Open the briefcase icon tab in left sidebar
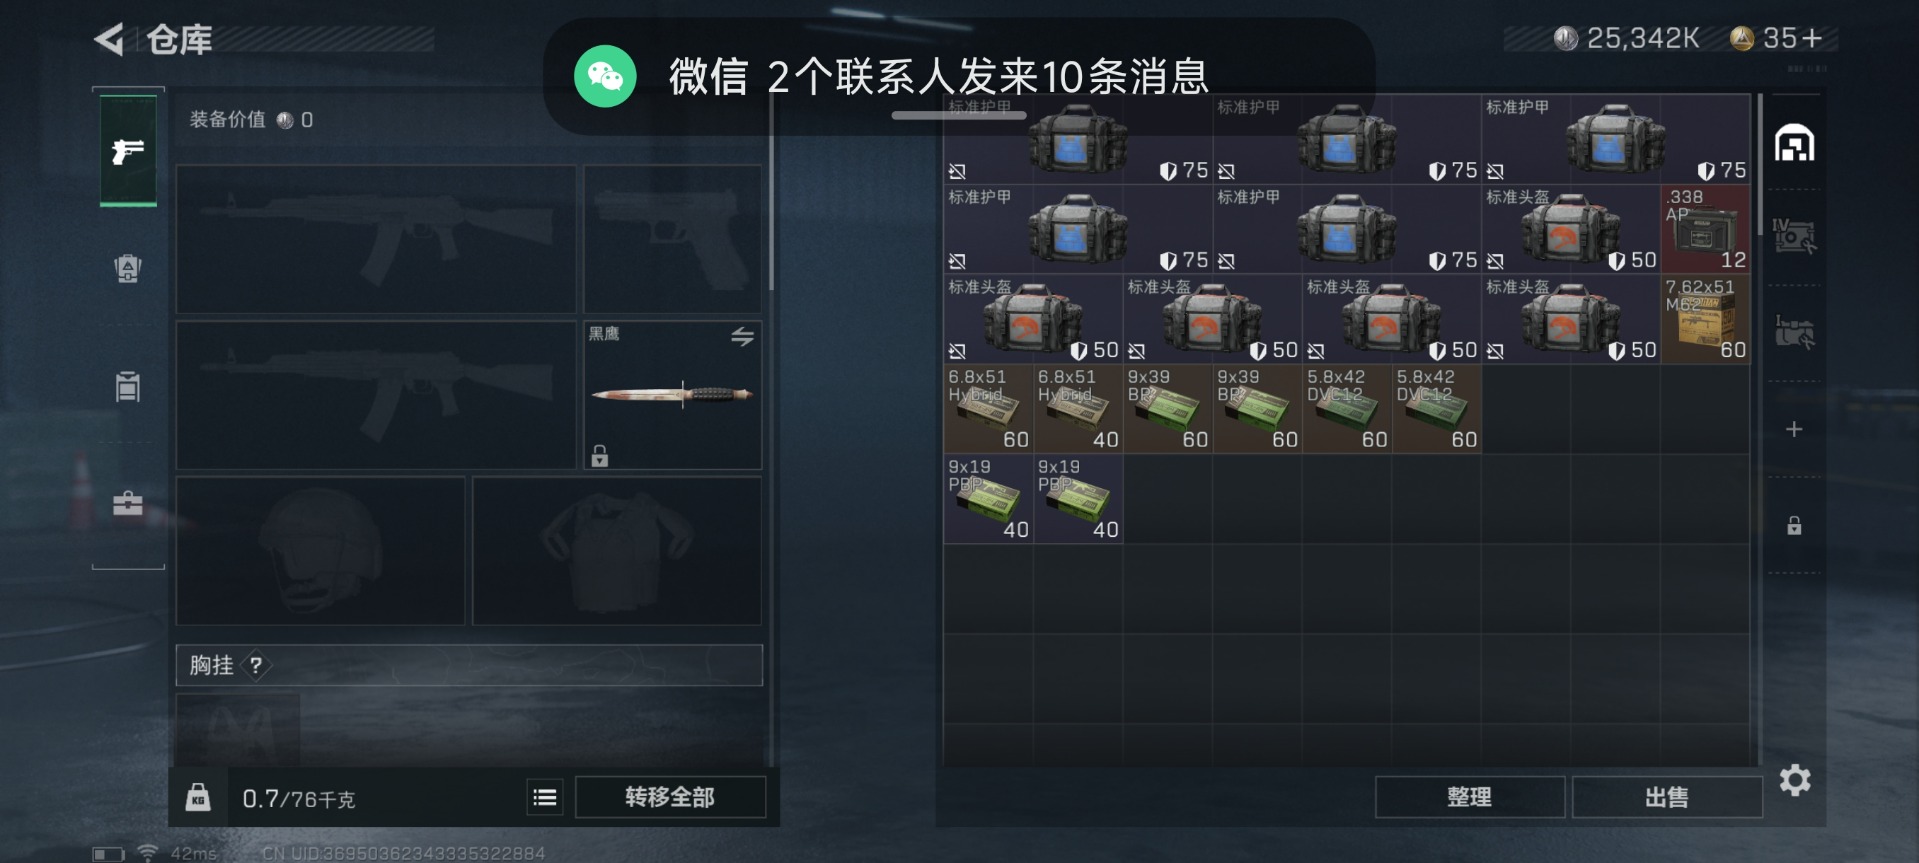Image resolution: width=1919 pixels, height=863 pixels. click(127, 503)
